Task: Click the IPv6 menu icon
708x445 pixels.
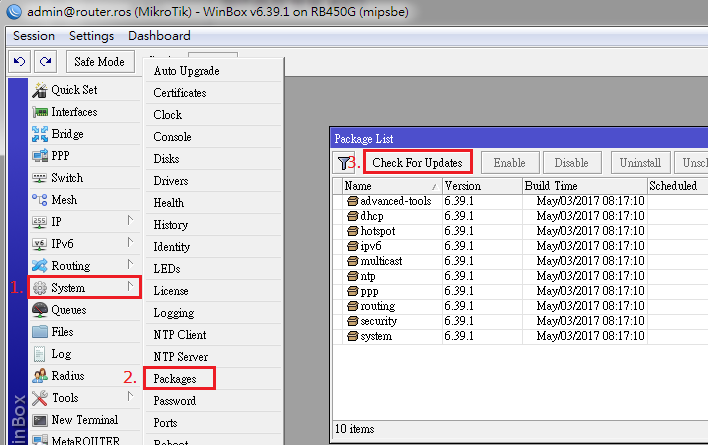Action: coord(40,244)
